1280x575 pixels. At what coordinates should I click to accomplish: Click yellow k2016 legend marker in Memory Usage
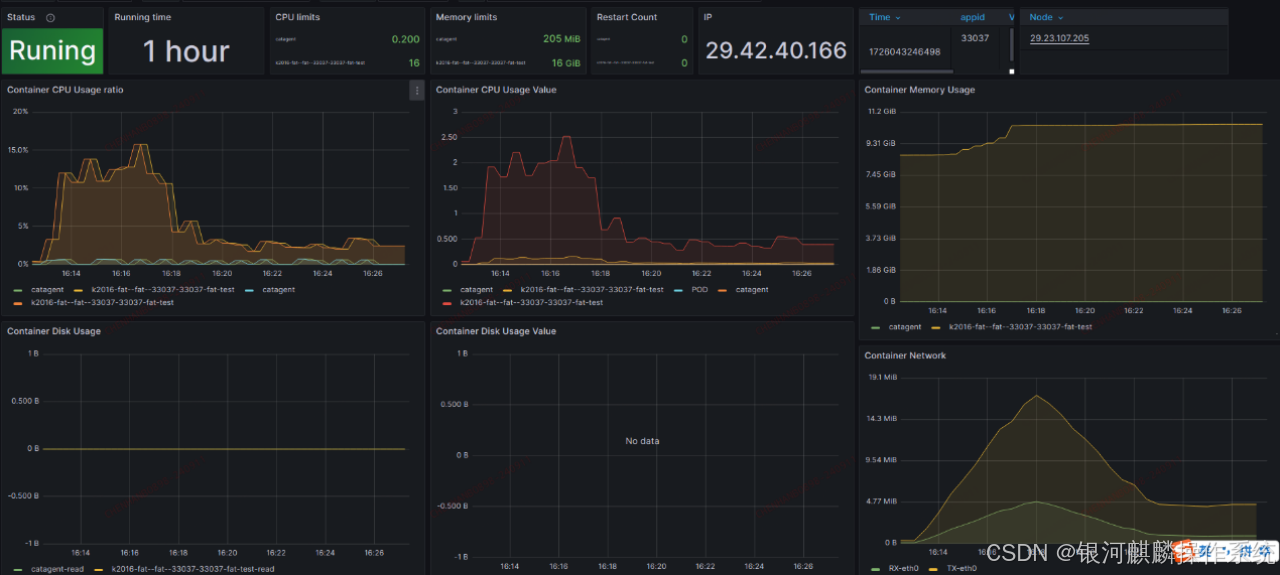(x=936, y=327)
